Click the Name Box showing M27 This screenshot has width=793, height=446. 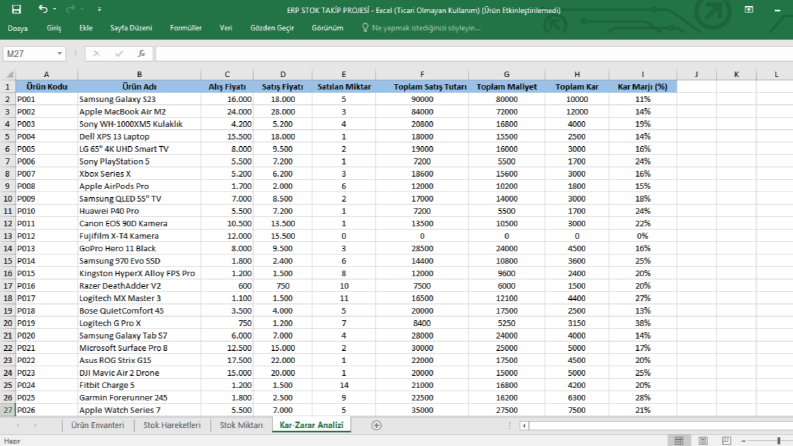click(x=29, y=54)
